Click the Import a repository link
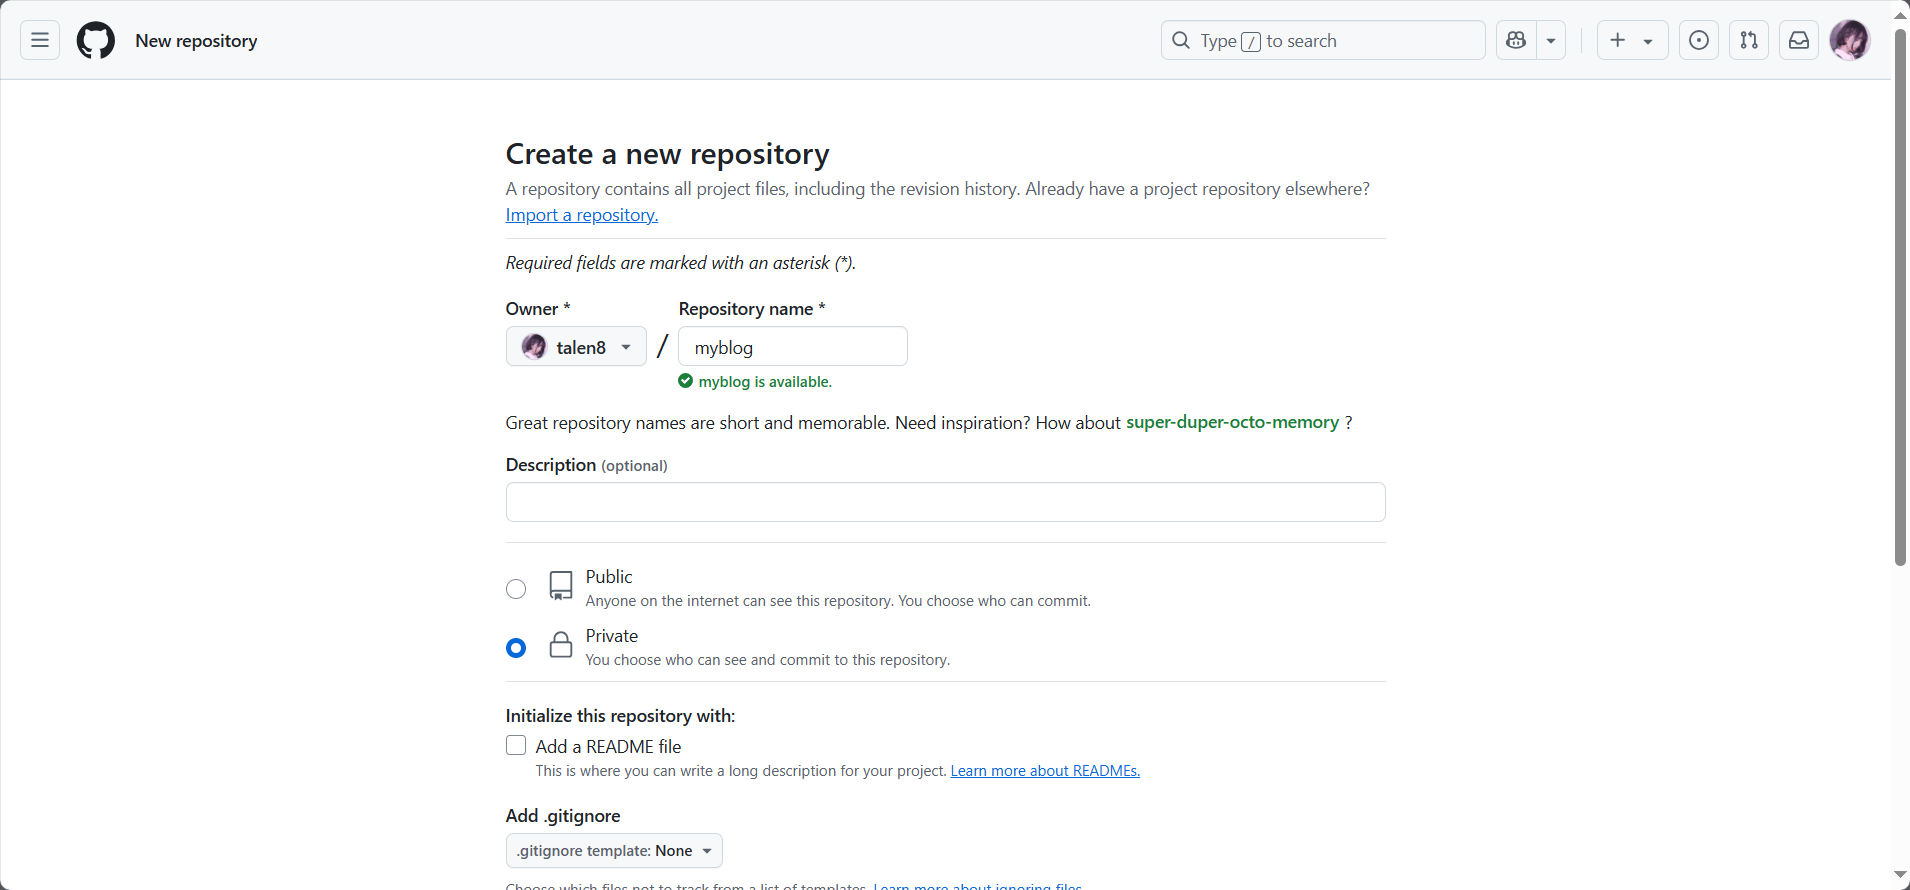The height and width of the screenshot is (890, 1910). pos(581,215)
